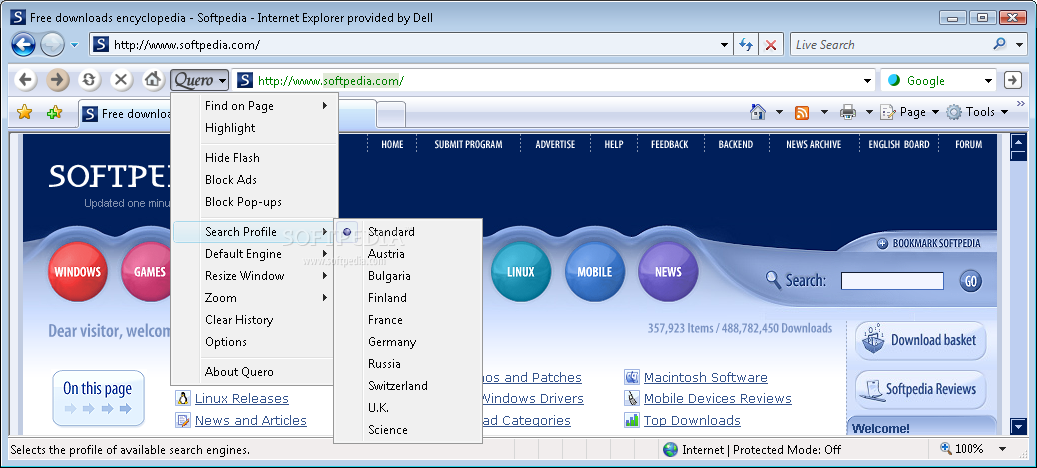Select the U.K. search profile
1037x468 pixels.
click(x=408, y=407)
